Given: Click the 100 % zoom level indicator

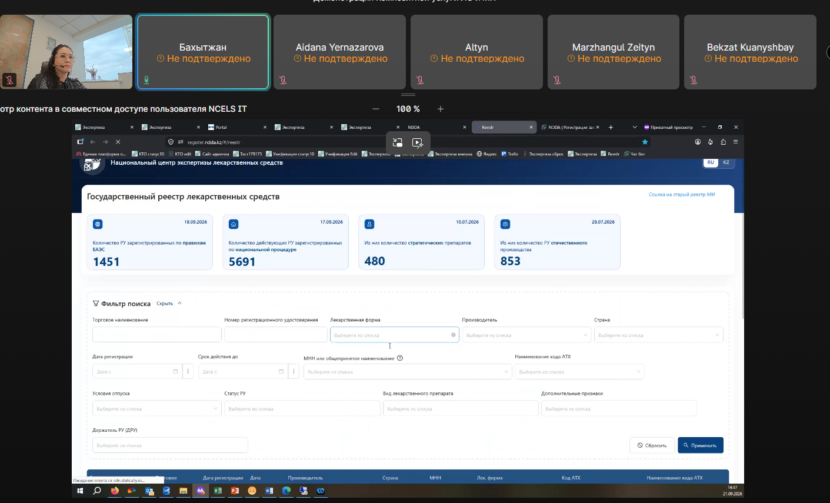Looking at the screenshot, I should 408,109.
